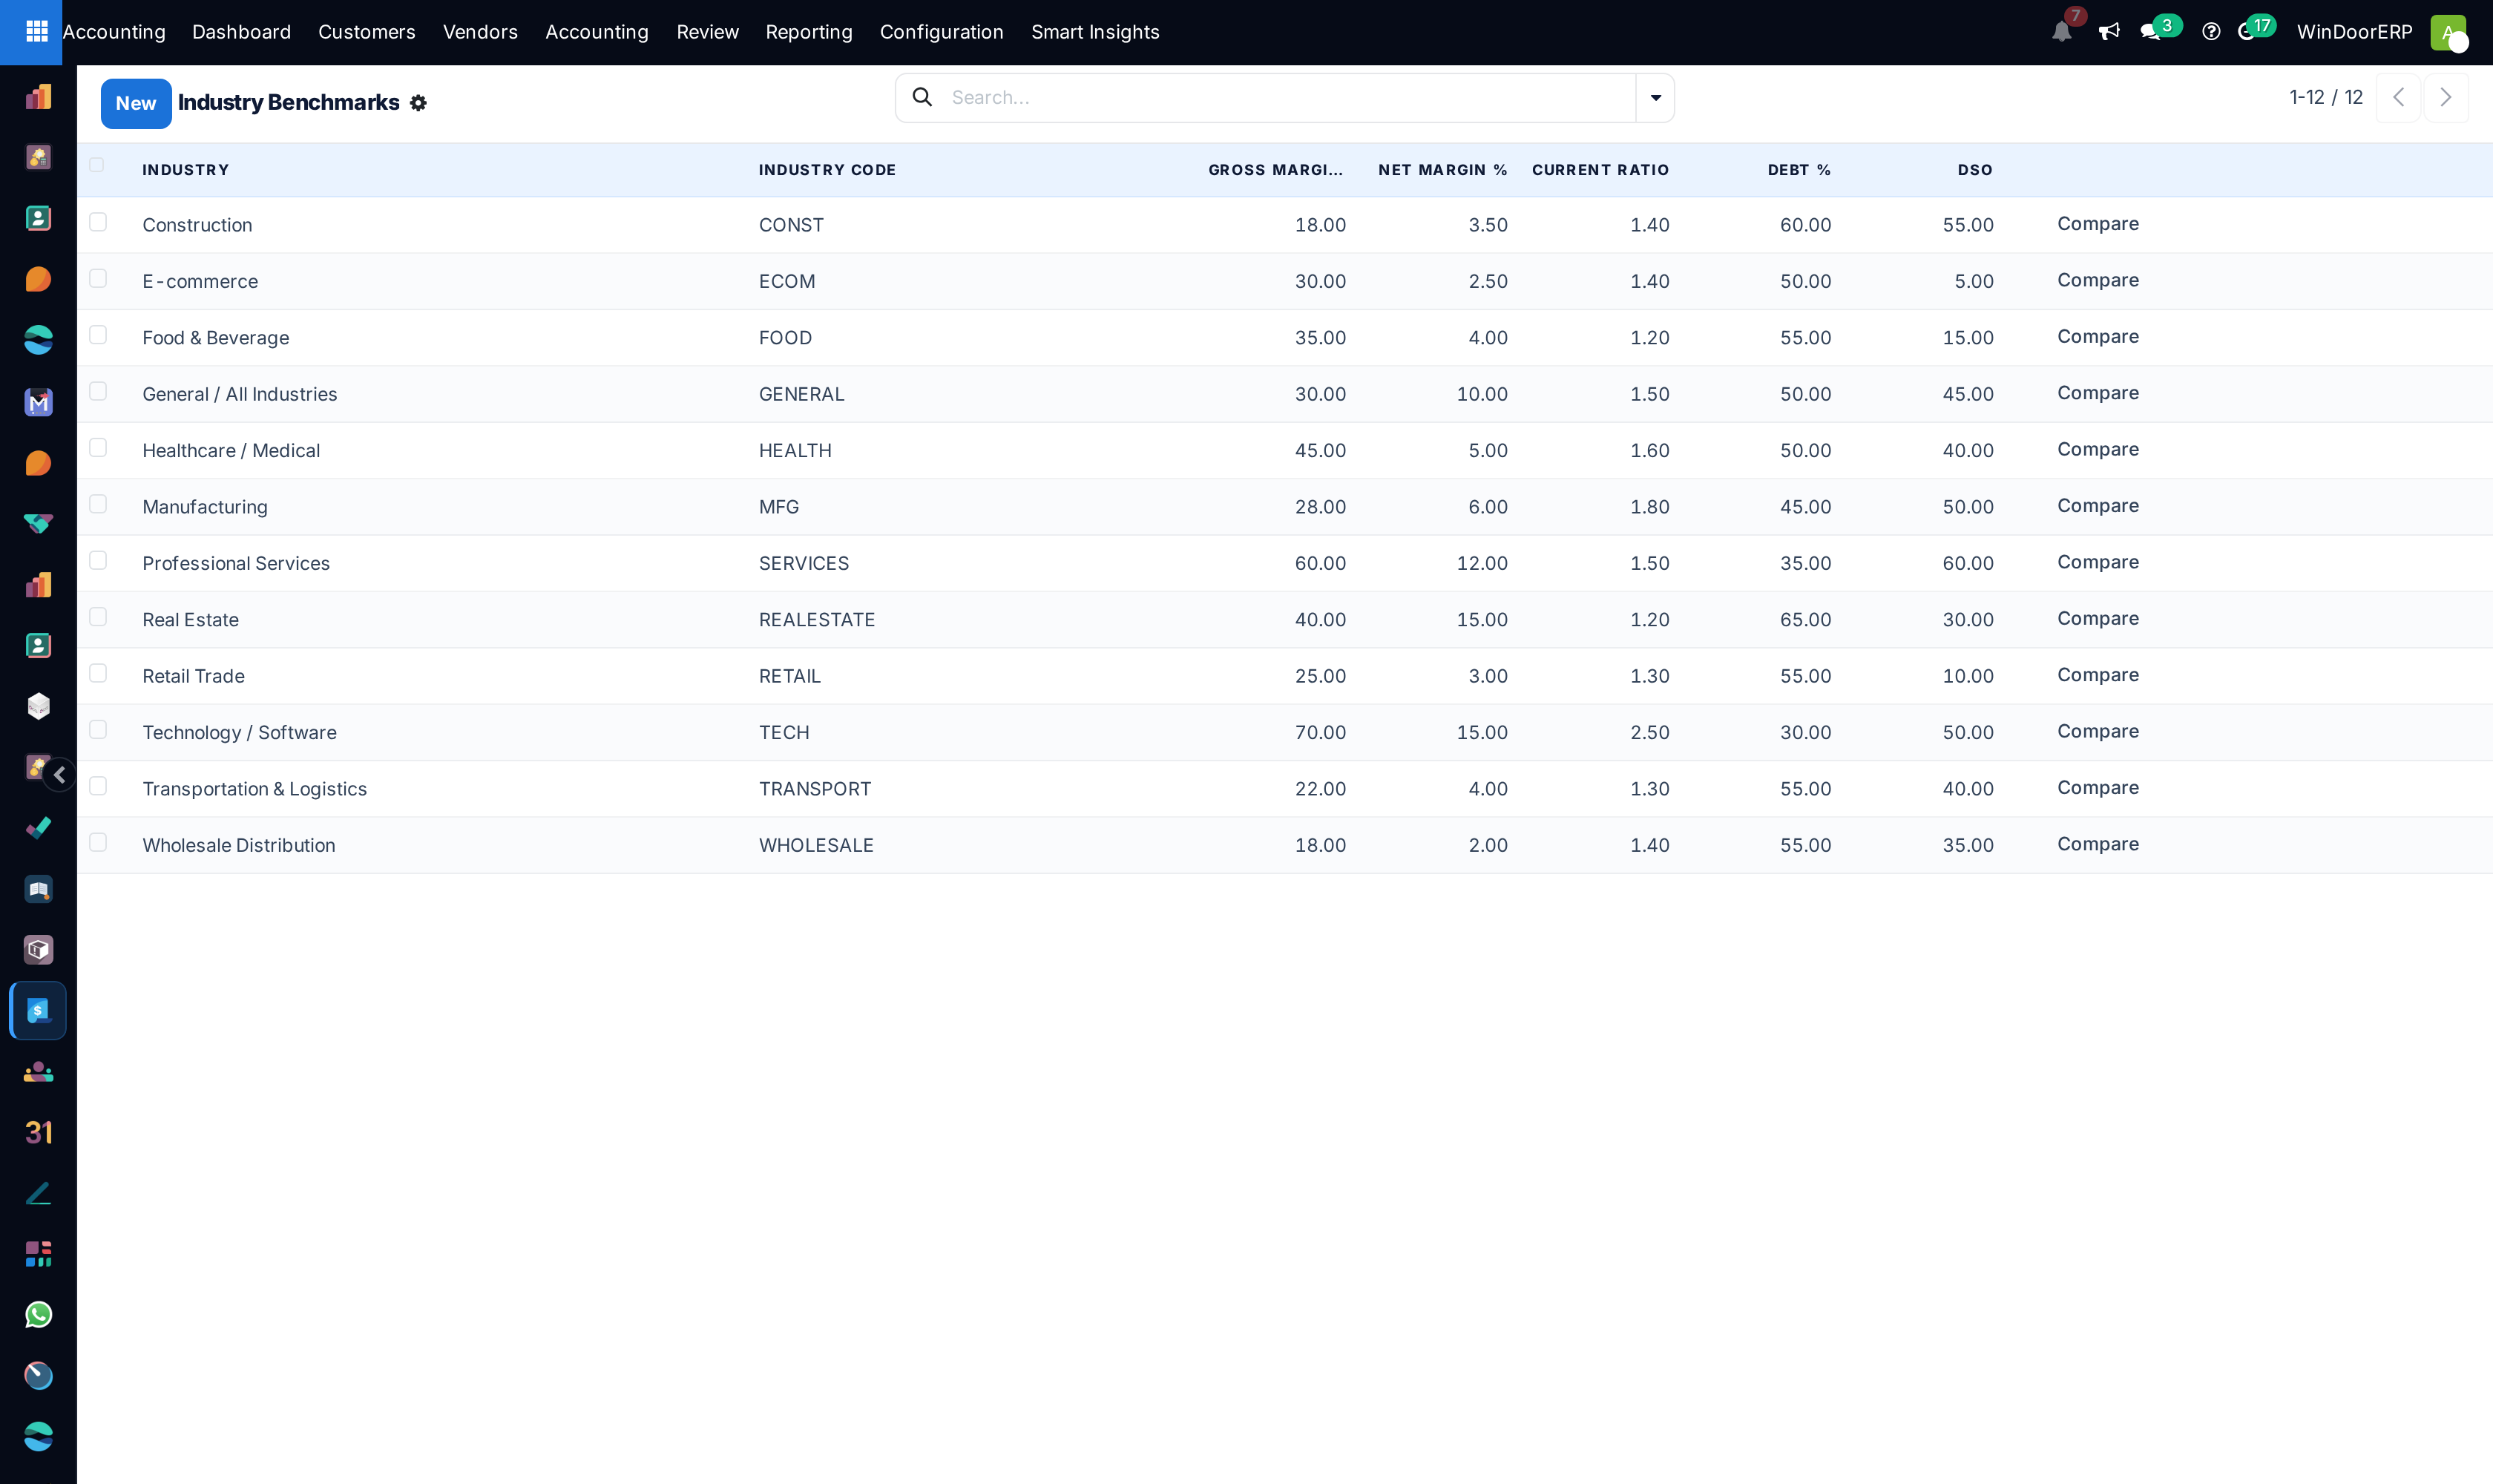Open the pen sign app in sidebar

tap(38, 1194)
